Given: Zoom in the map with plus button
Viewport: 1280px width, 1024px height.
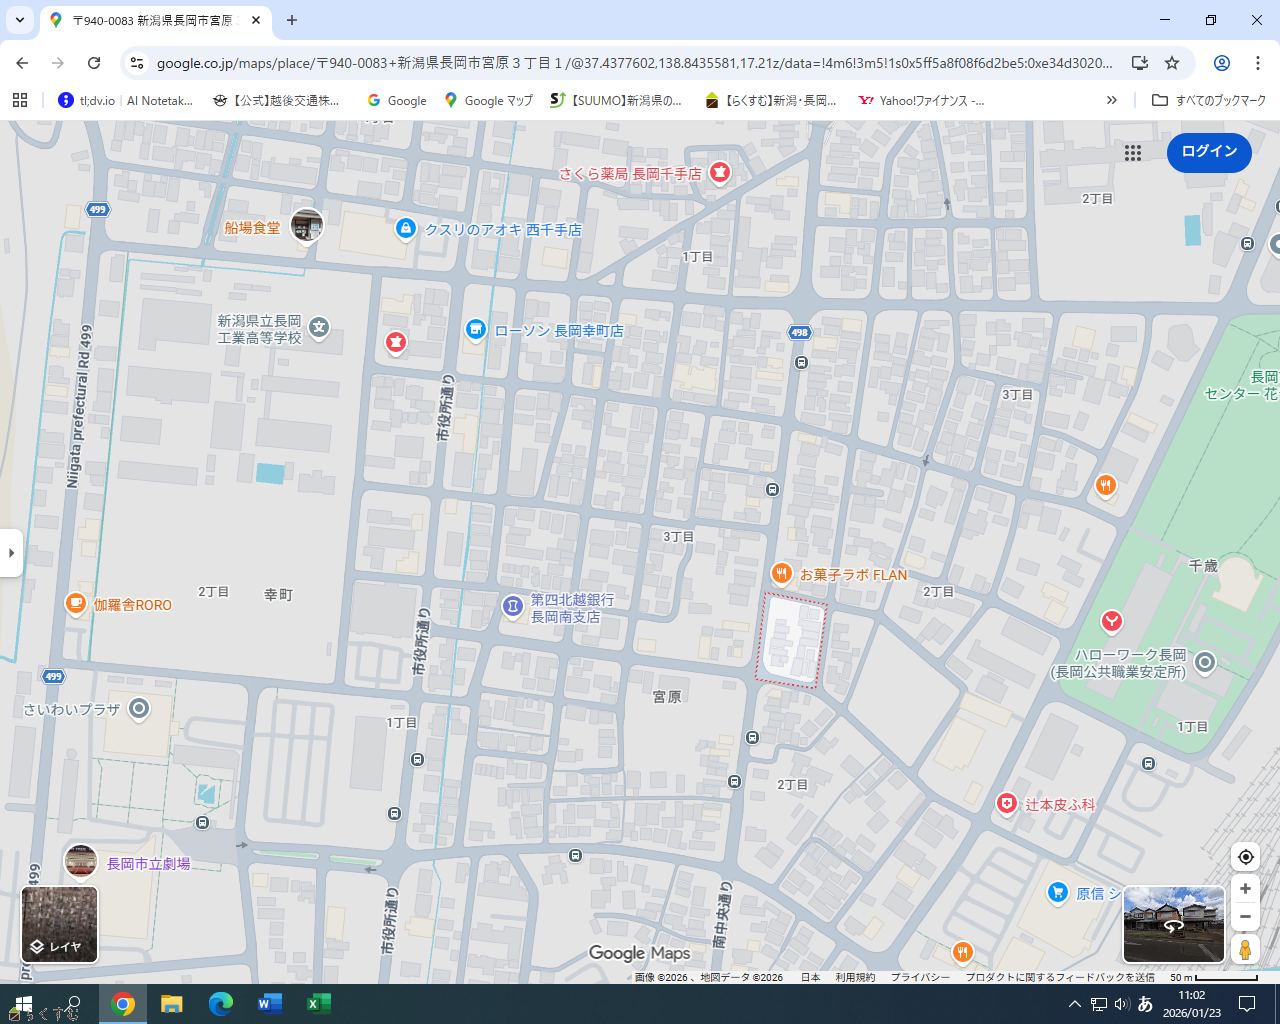Looking at the screenshot, I should click(x=1245, y=889).
